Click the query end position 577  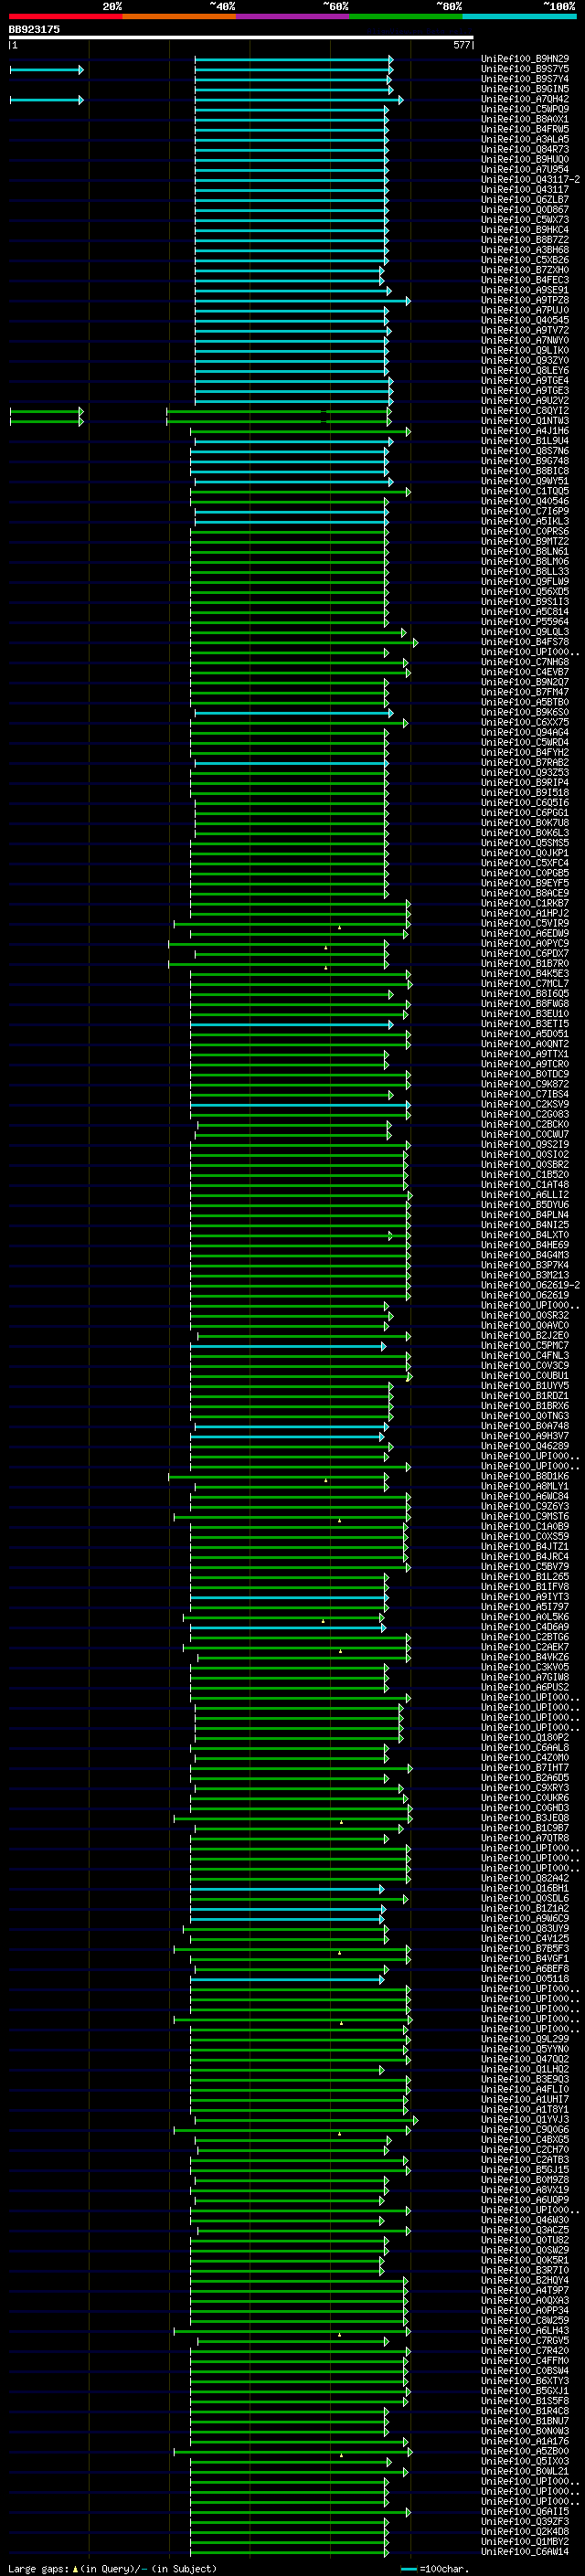point(462,45)
